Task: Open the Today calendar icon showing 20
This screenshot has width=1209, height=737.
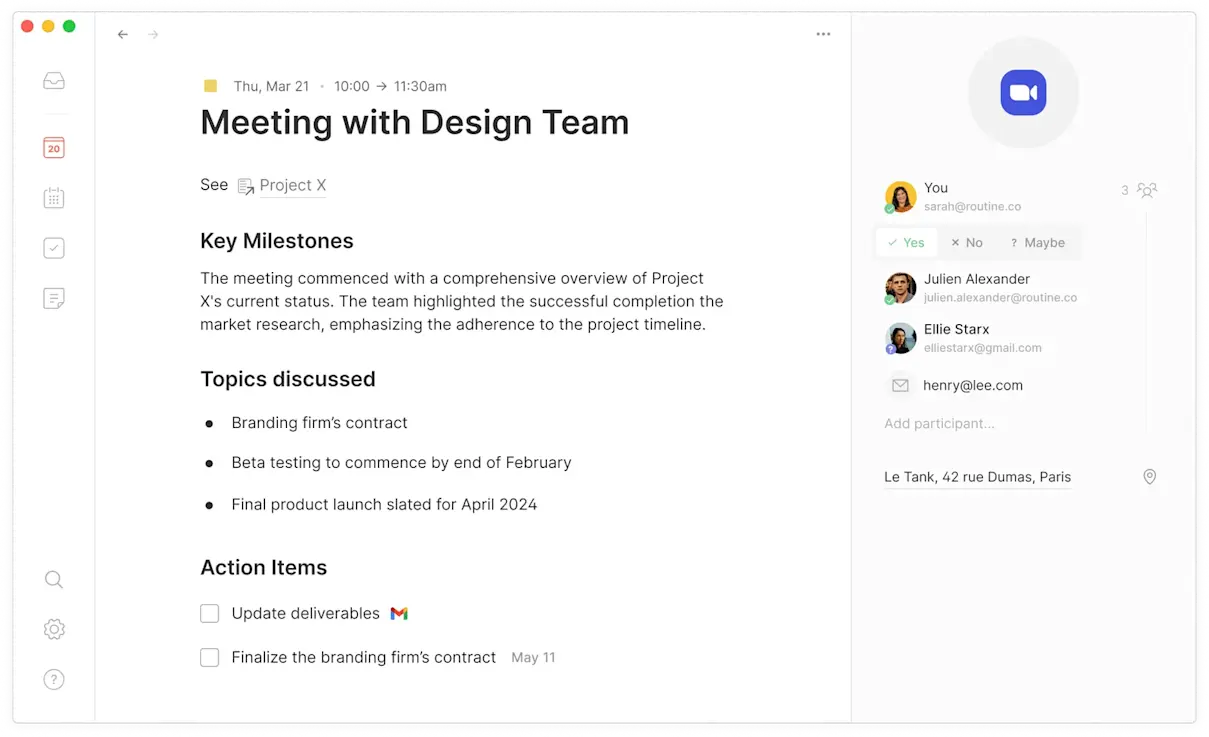Action: pyautogui.click(x=54, y=148)
